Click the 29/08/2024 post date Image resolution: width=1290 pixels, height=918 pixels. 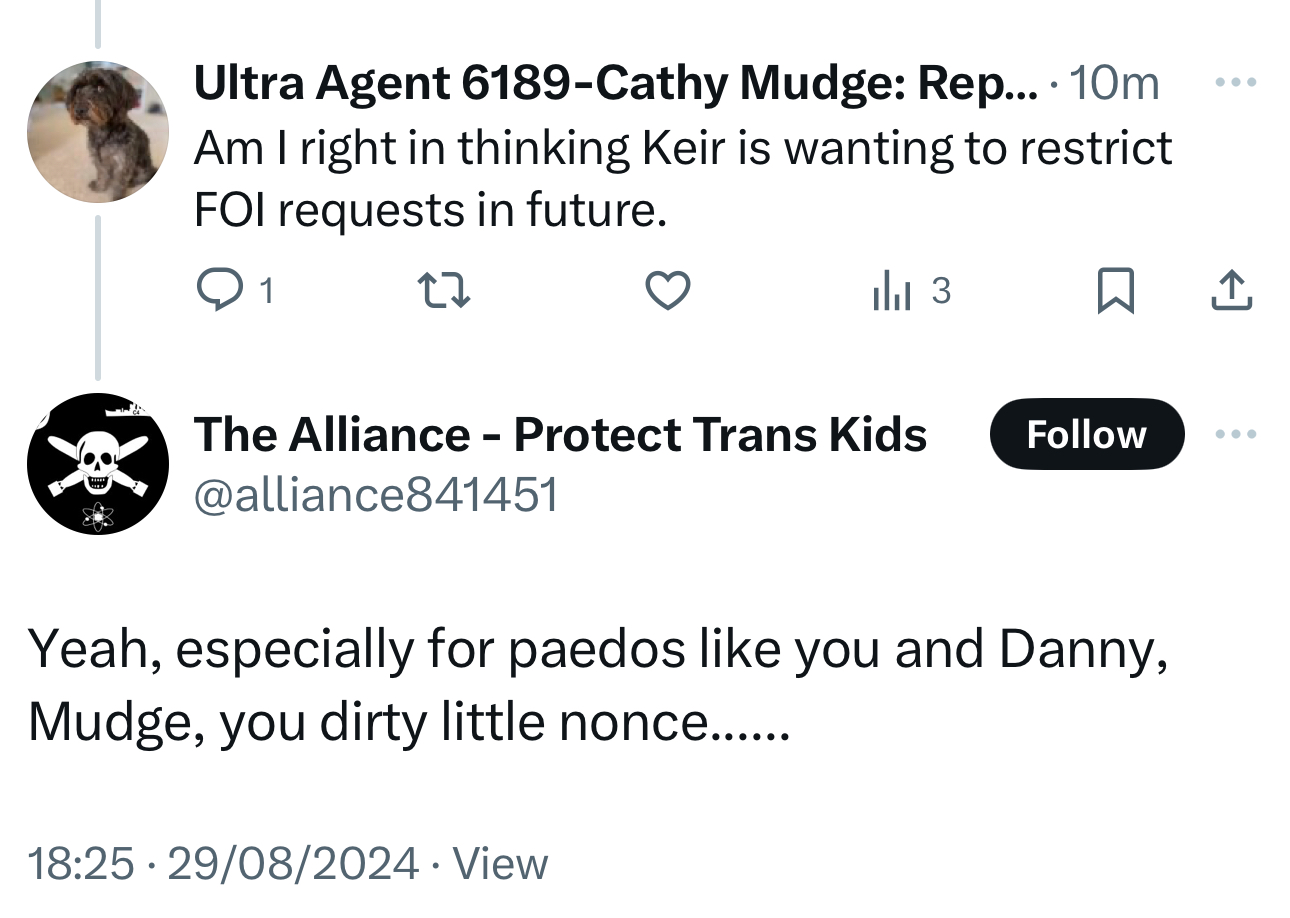[x=293, y=863]
